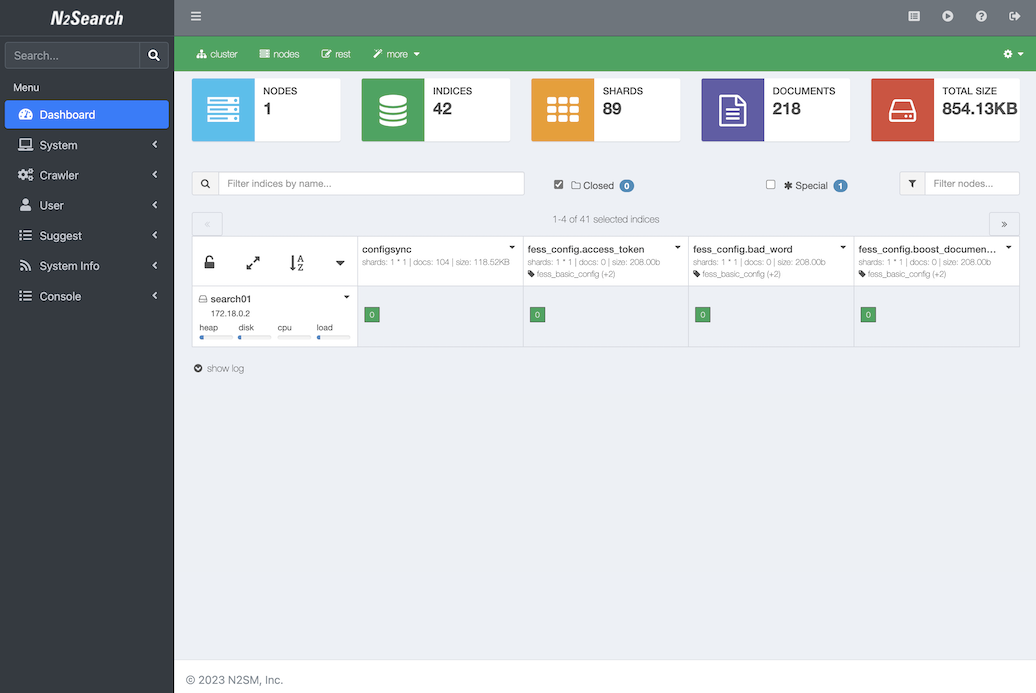The image size is (1036, 693).
Task: Enable the Special indices checkbox
Action: [x=770, y=184]
